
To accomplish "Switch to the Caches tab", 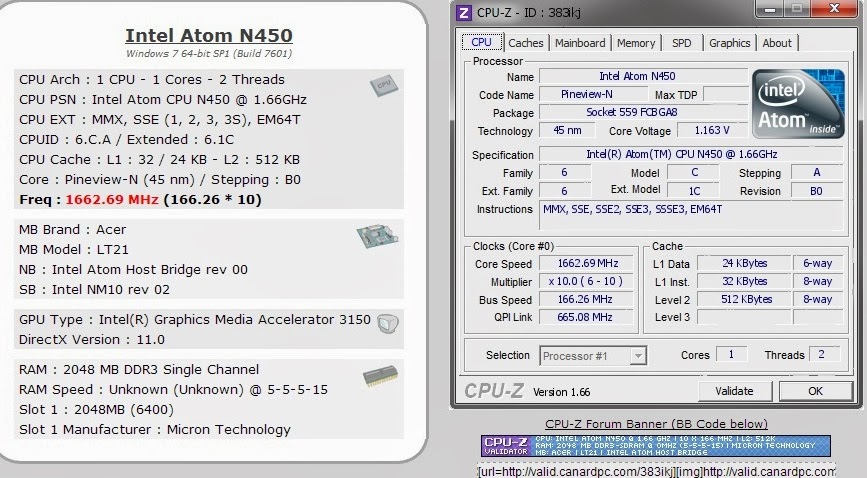I will (x=525, y=43).
